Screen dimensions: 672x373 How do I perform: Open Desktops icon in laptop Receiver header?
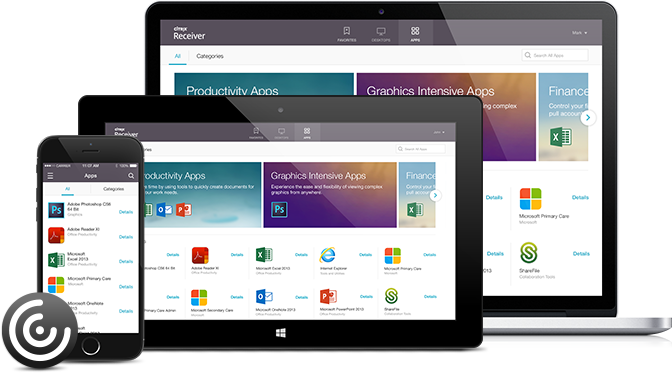(x=381, y=33)
